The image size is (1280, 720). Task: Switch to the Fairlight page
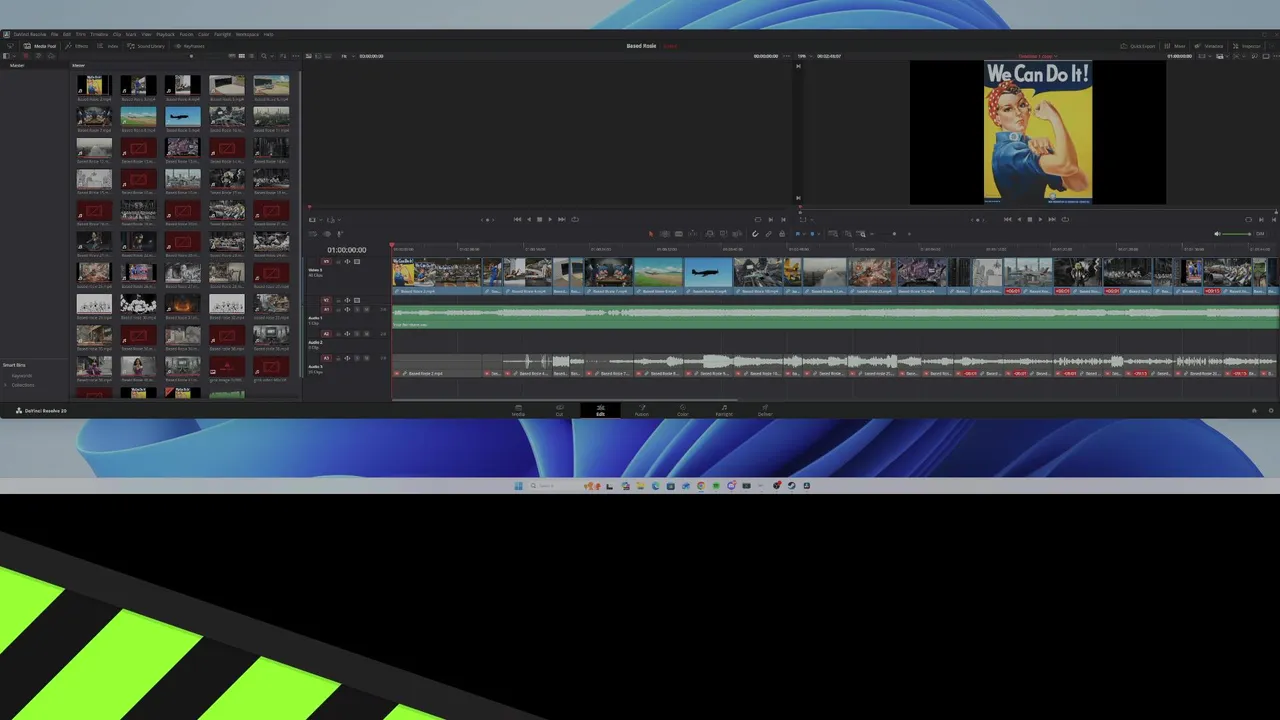tap(724, 411)
